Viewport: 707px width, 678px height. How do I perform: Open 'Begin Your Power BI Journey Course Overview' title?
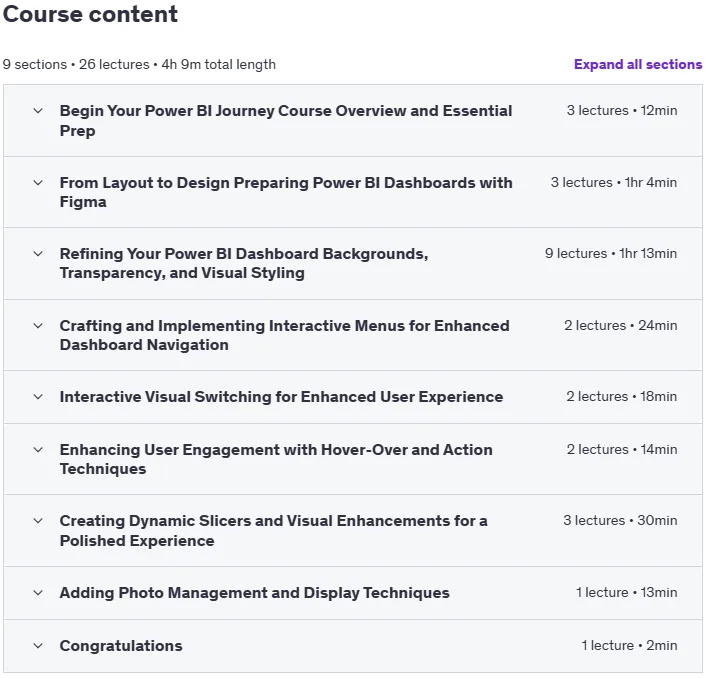tap(286, 121)
